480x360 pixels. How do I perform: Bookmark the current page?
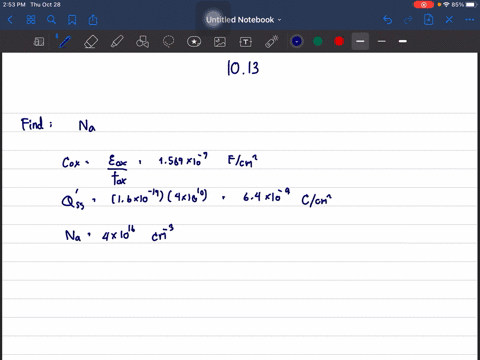click(x=72, y=20)
